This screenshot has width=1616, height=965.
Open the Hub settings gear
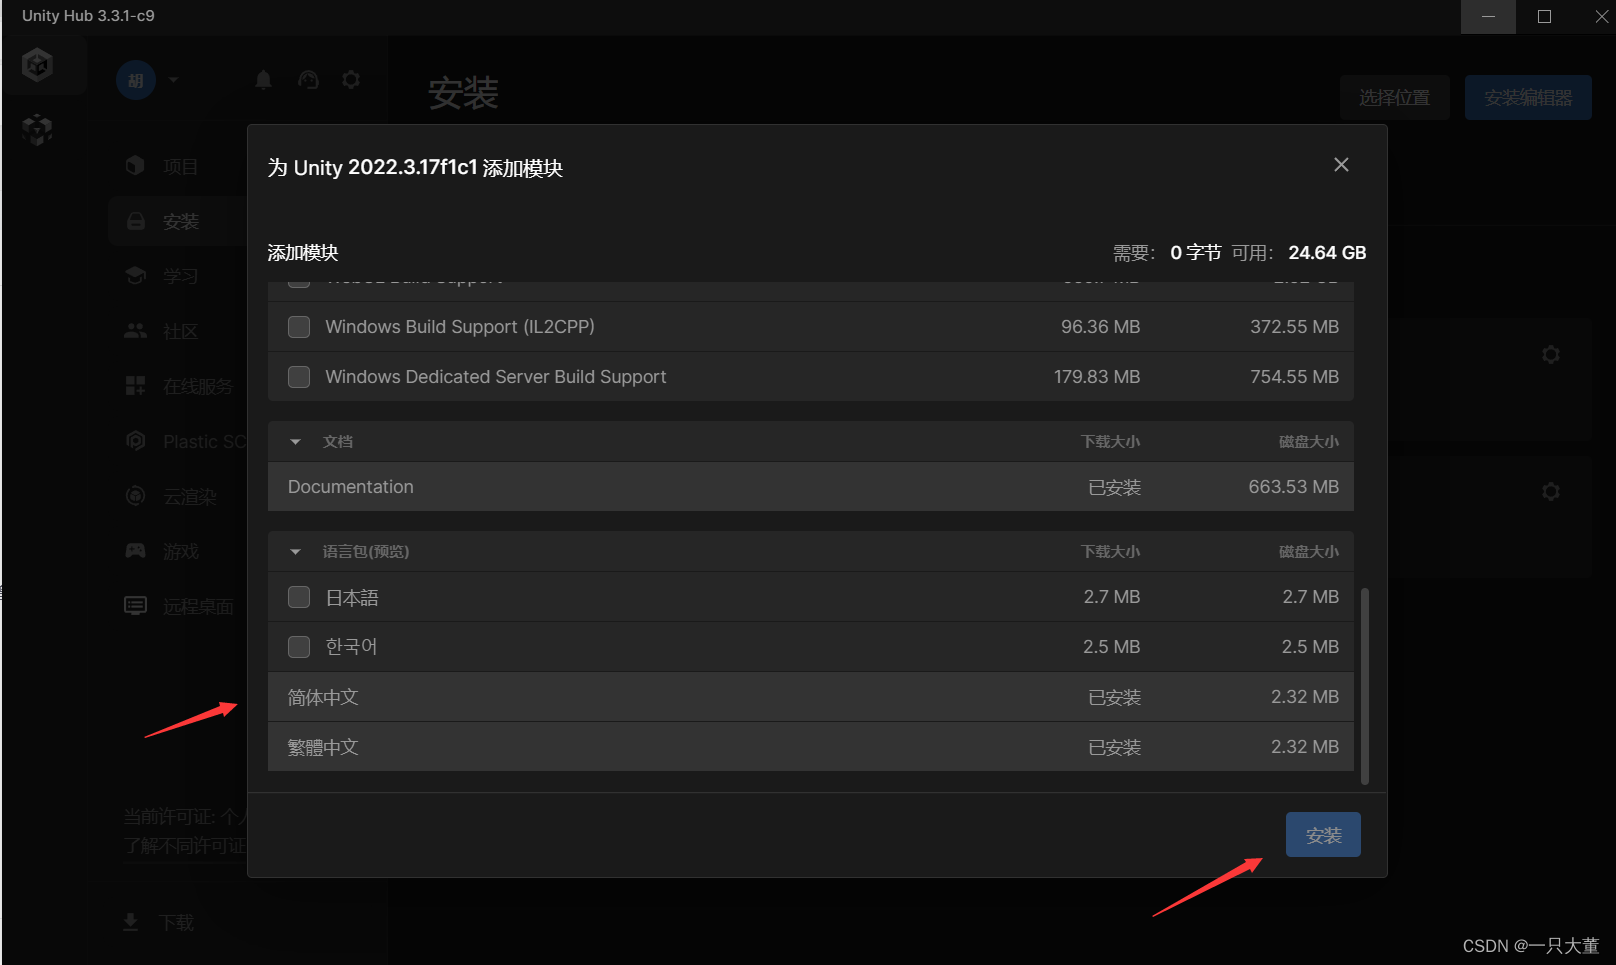(x=351, y=80)
